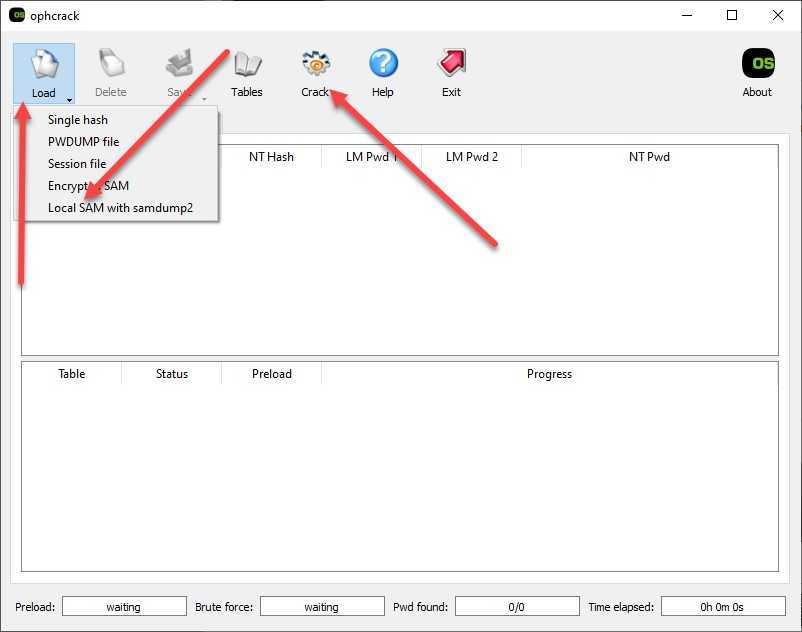The height and width of the screenshot is (632, 802).
Task: Click the Delete toolbar icon
Action: click(111, 64)
